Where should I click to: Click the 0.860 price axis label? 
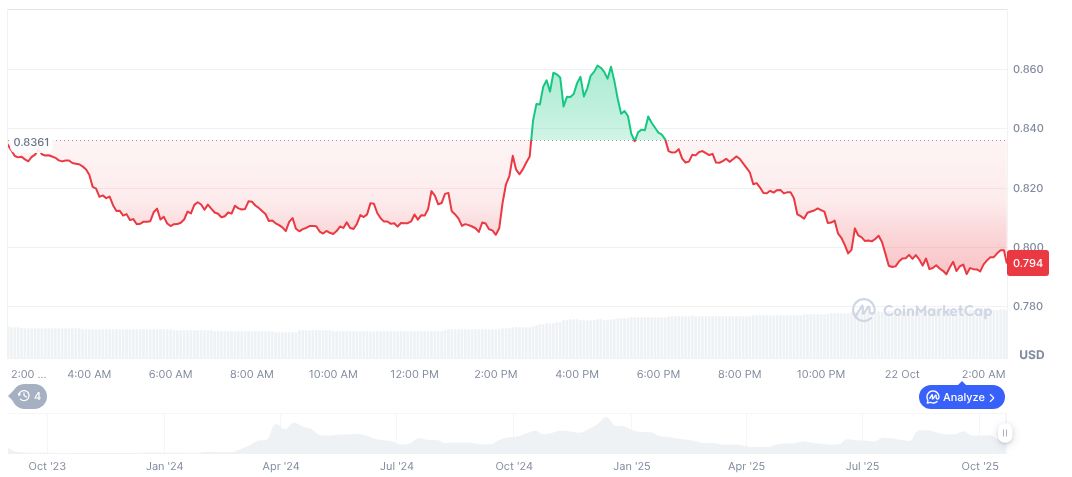click(x=1030, y=69)
